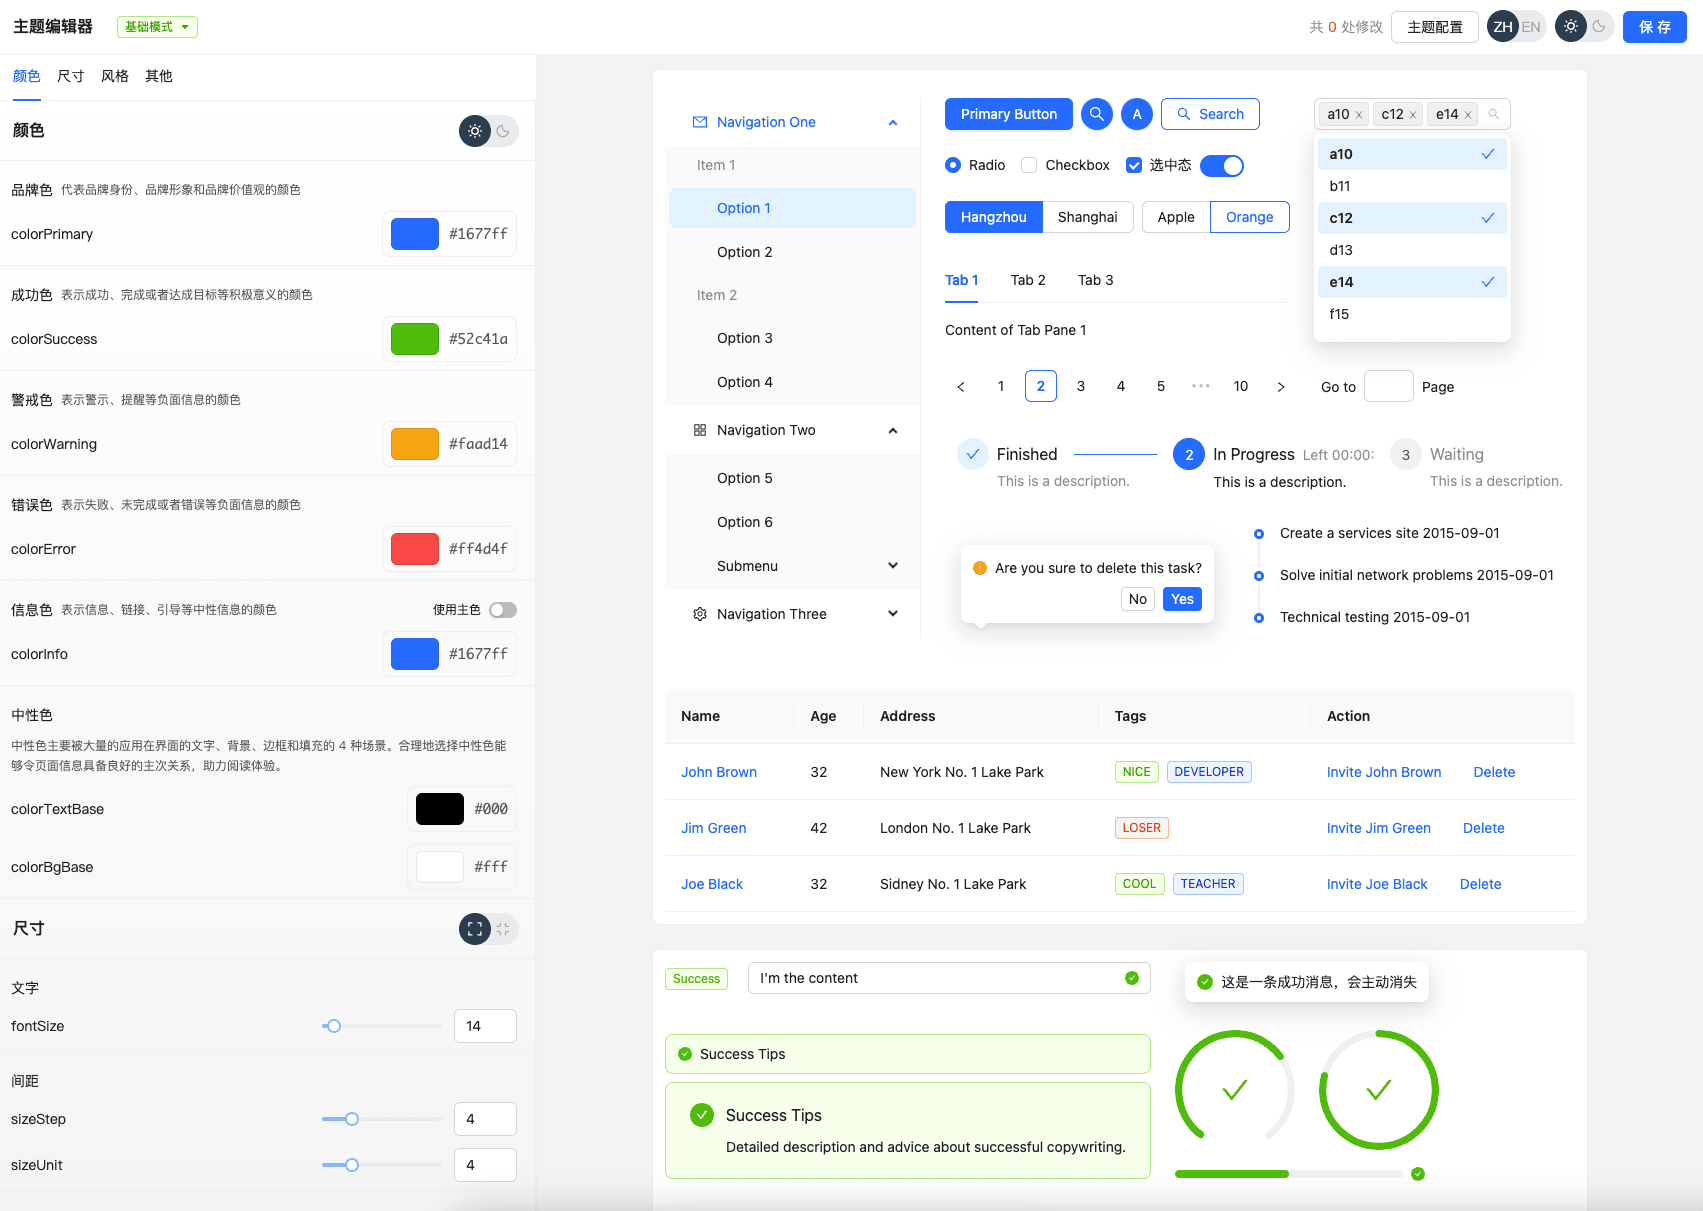Click the Invite John Brown link
The width and height of the screenshot is (1703, 1211).
pyautogui.click(x=1384, y=772)
